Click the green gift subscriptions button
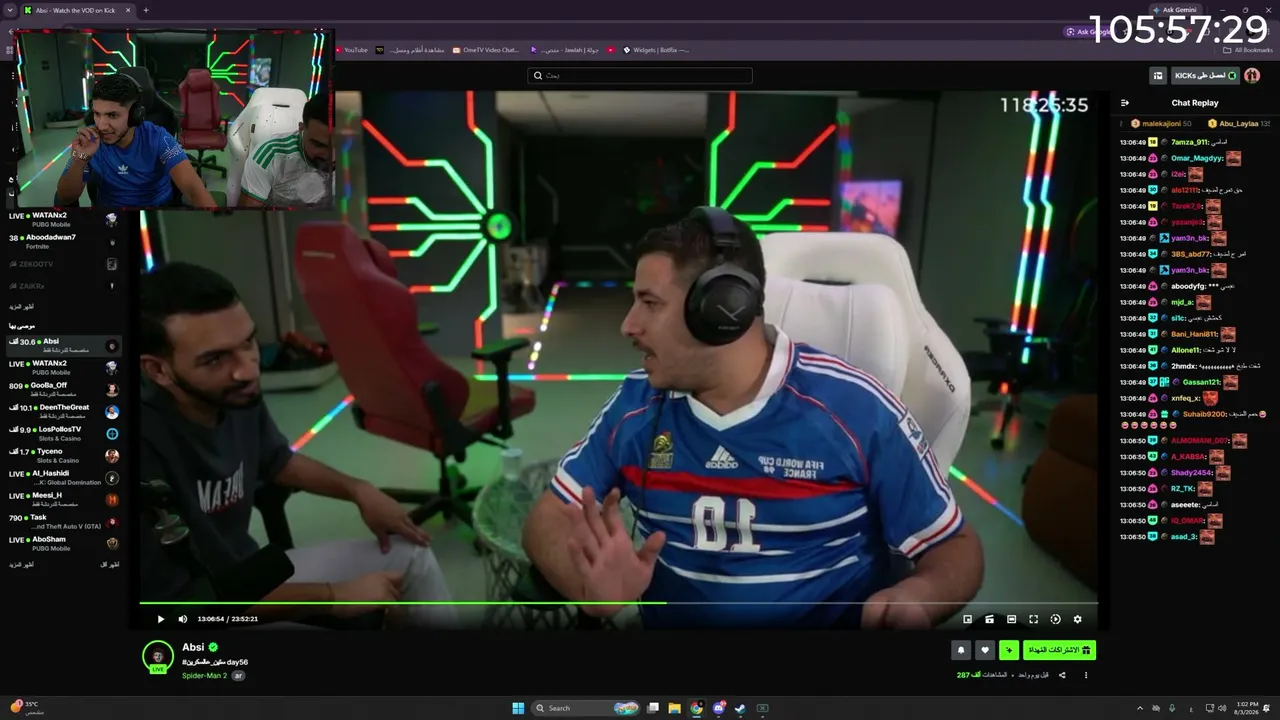 (x=1059, y=650)
